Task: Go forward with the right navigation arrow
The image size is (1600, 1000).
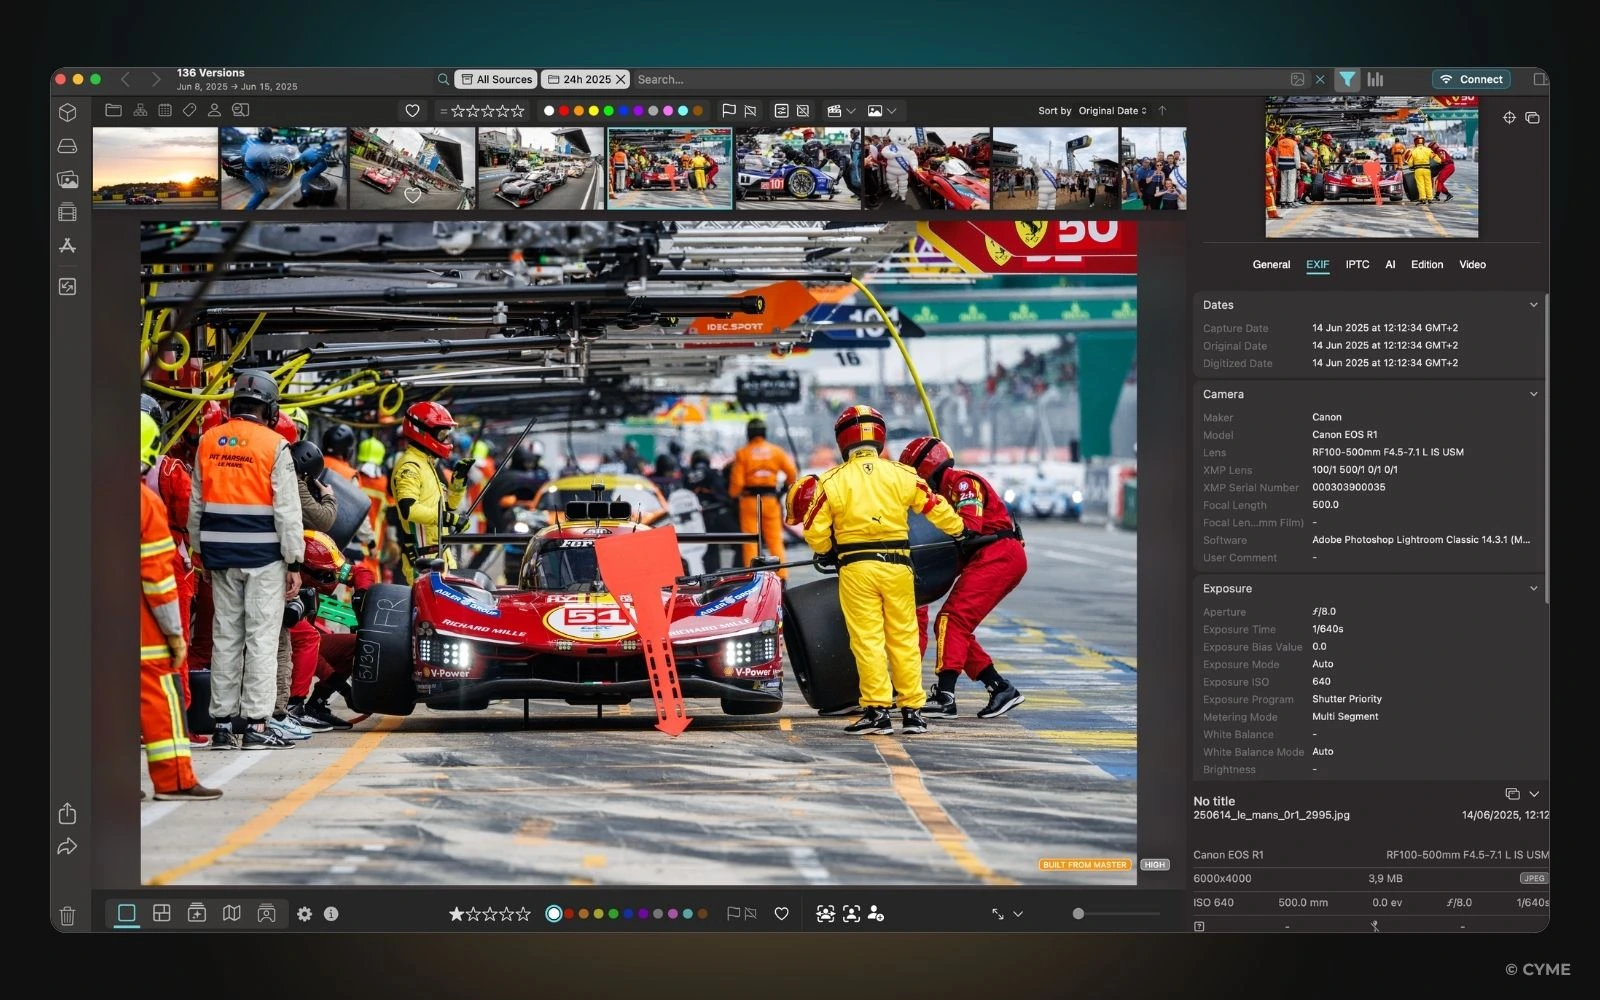Action: [155, 79]
